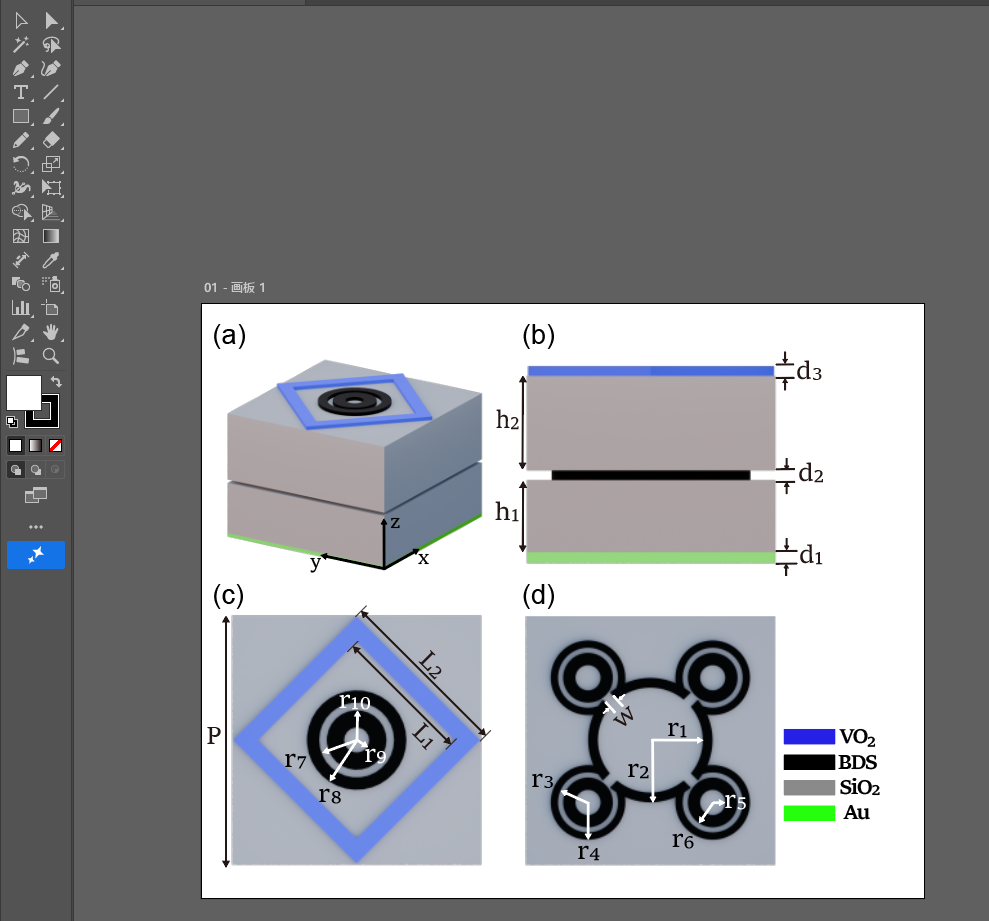Select the Scale tool

coord(51,165)
